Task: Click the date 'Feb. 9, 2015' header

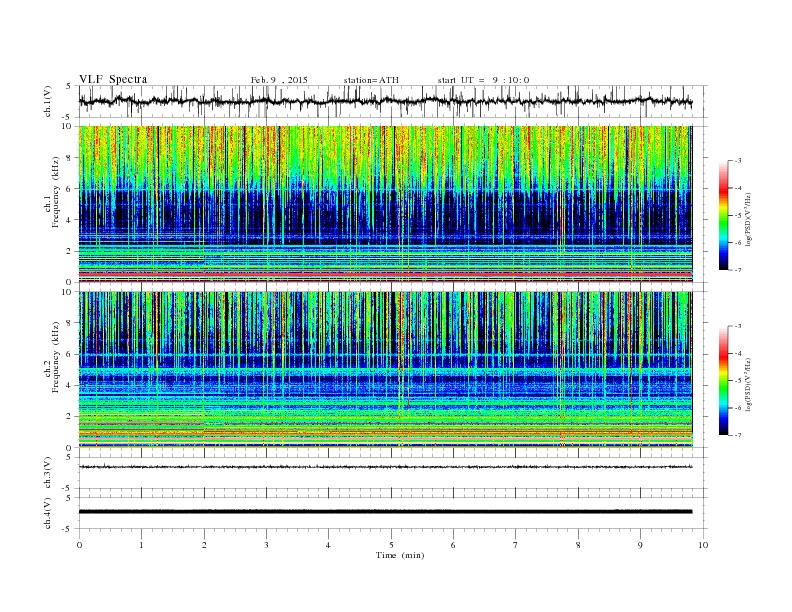Action: [x=279, y=80]
